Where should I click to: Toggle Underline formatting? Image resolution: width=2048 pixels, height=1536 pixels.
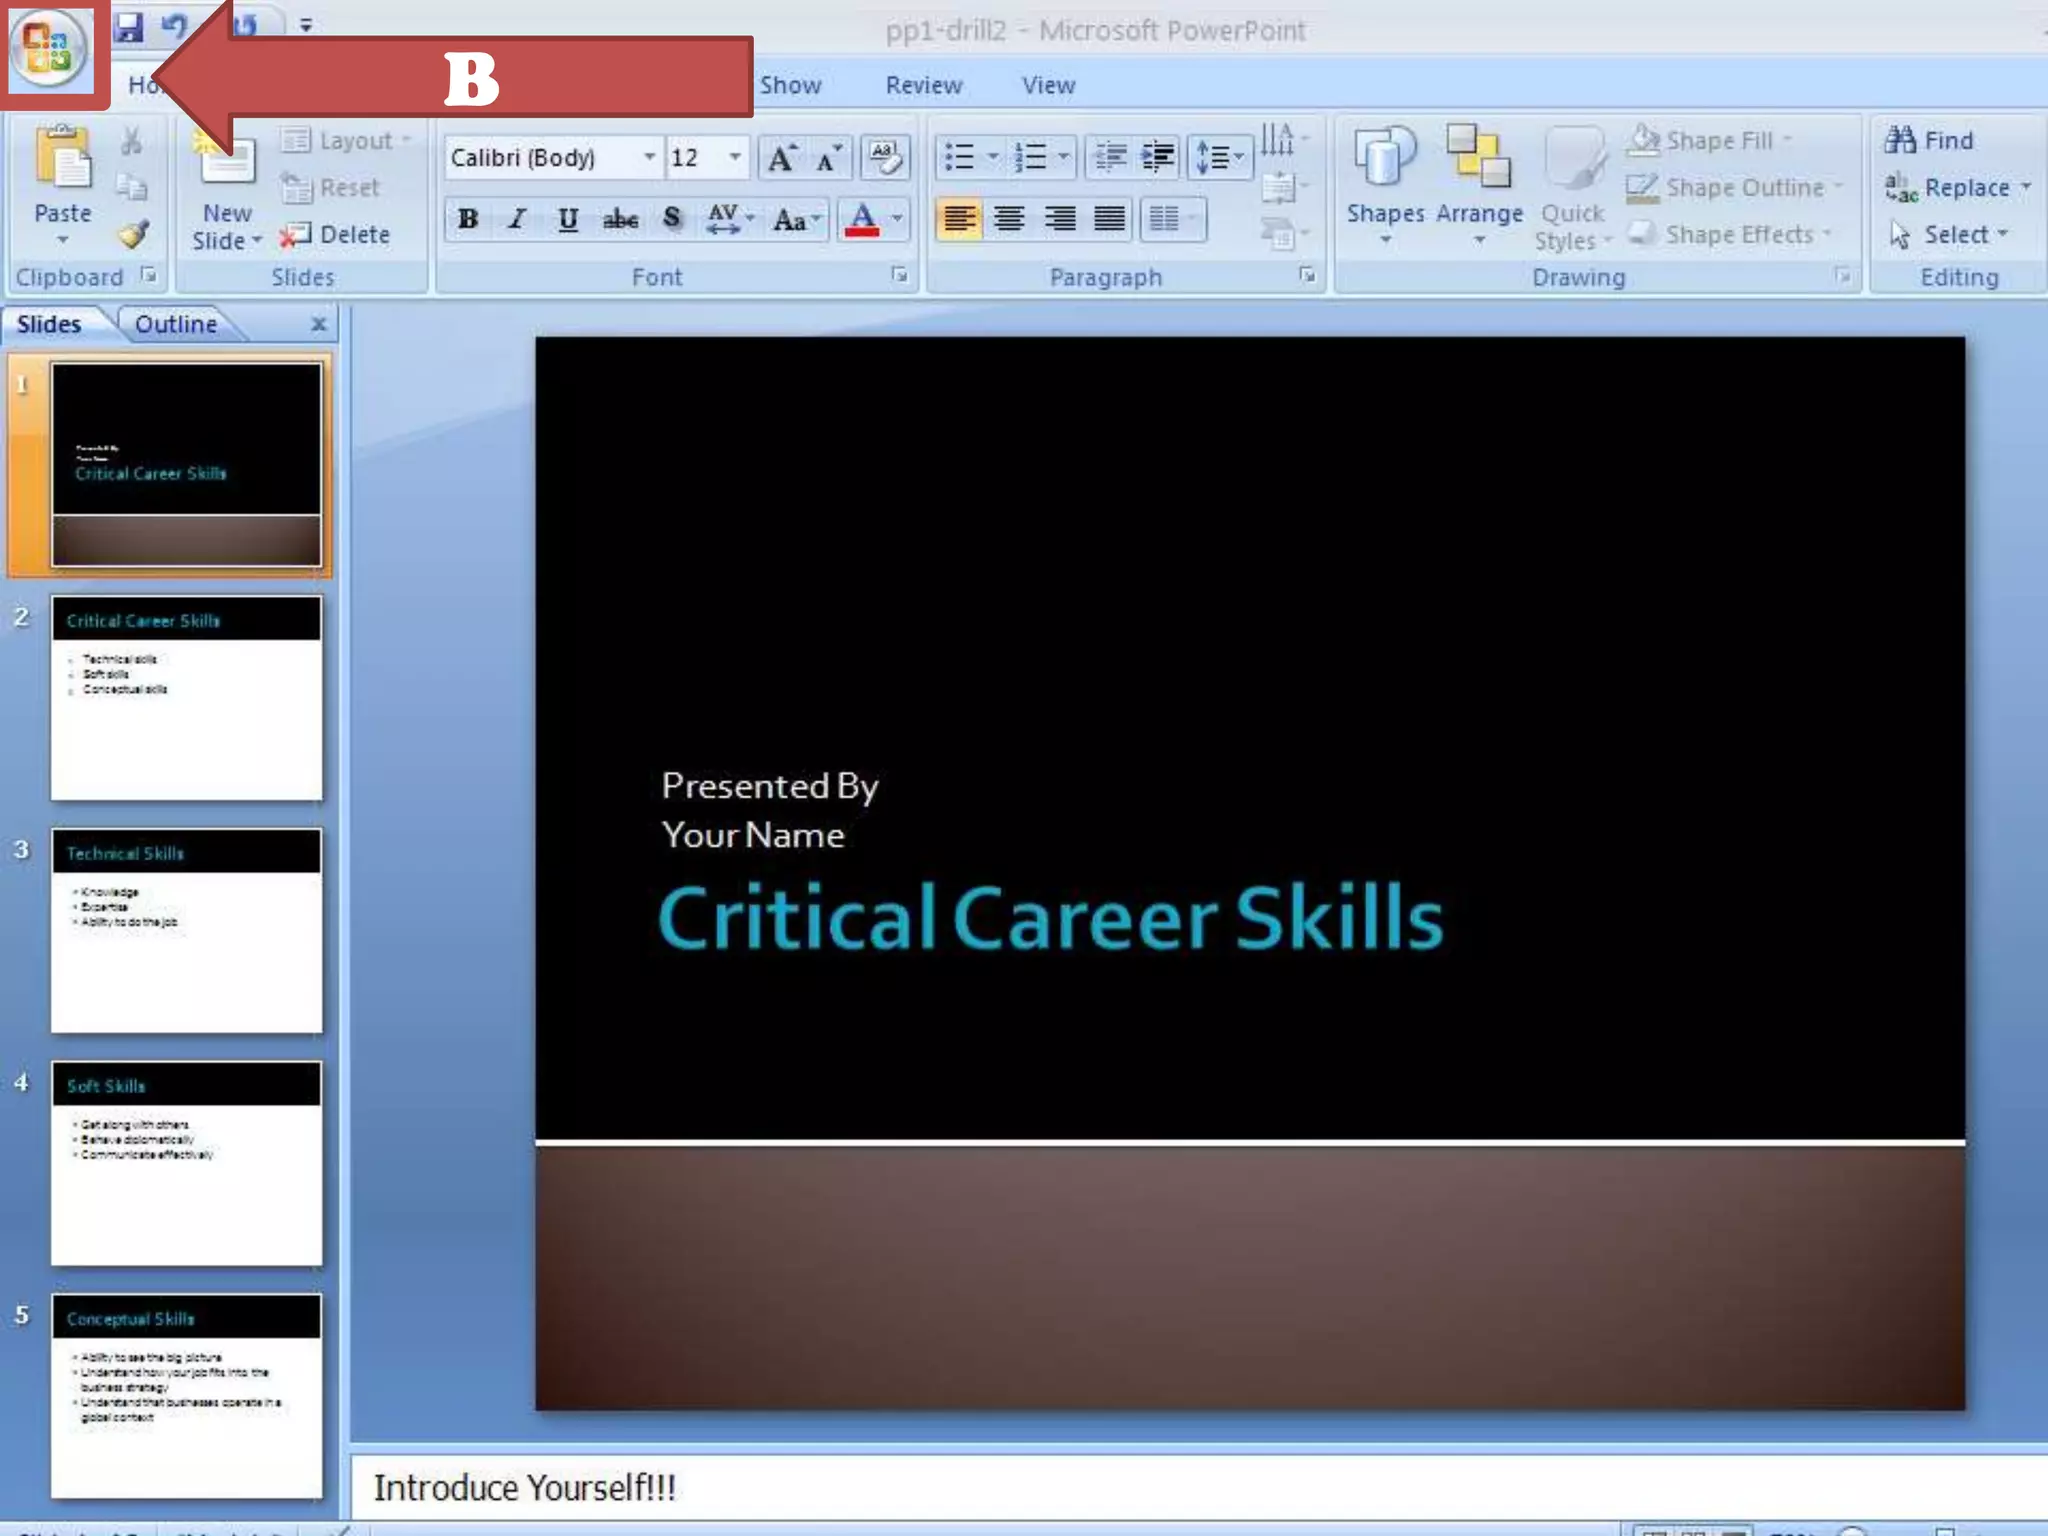567,219
